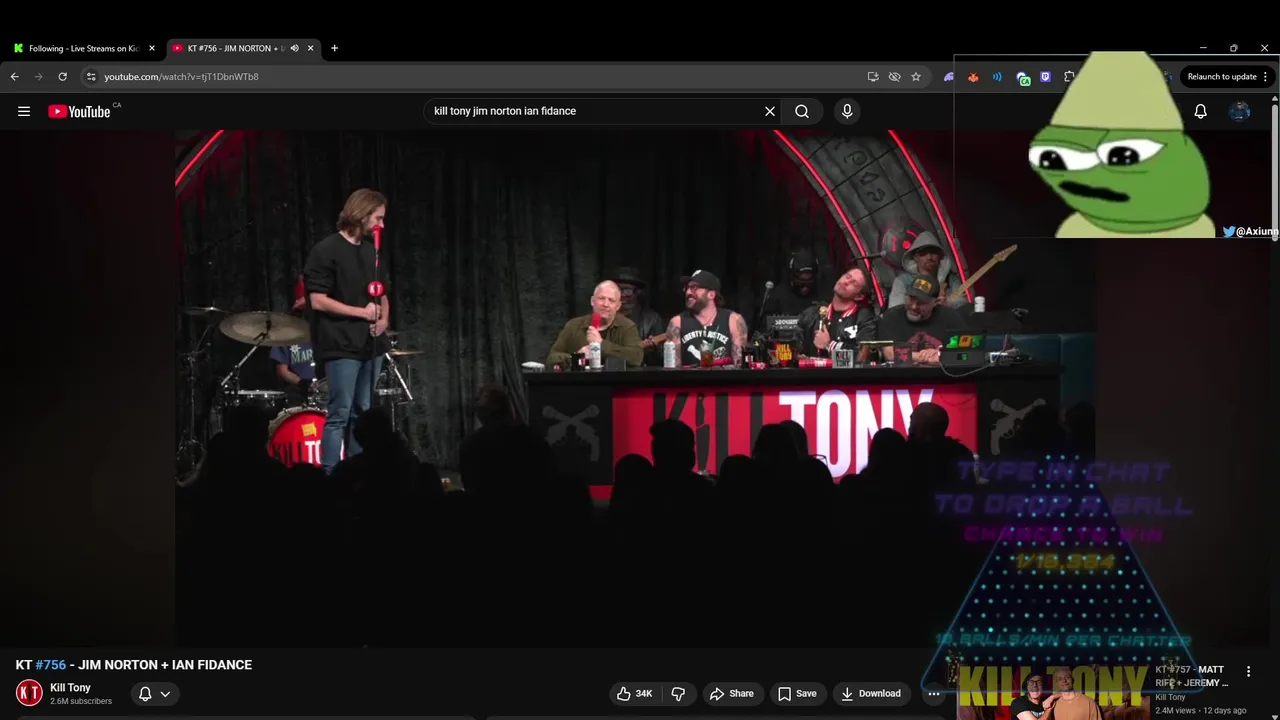Open options for KT #757 recommended video
The height and width of the screenshot is (720, 1280).
(x=1248, y=671)
